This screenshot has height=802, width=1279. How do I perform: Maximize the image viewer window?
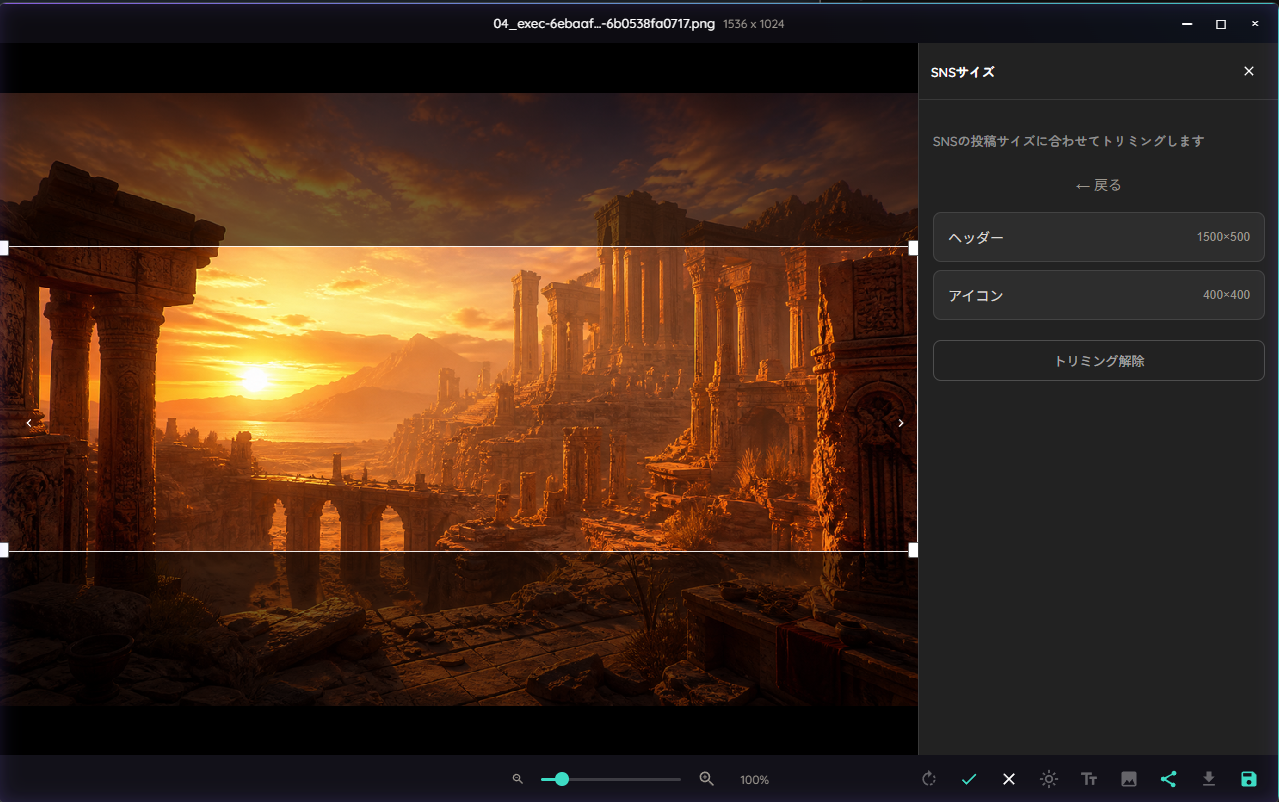(1221, 23)
